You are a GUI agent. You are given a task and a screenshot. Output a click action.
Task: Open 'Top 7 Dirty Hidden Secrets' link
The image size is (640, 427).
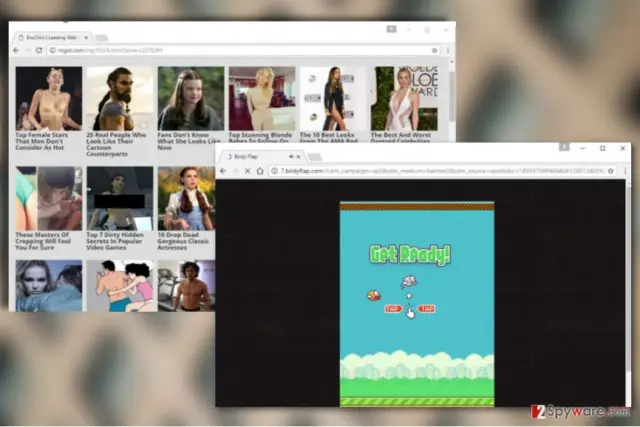(x=115, y=241)
